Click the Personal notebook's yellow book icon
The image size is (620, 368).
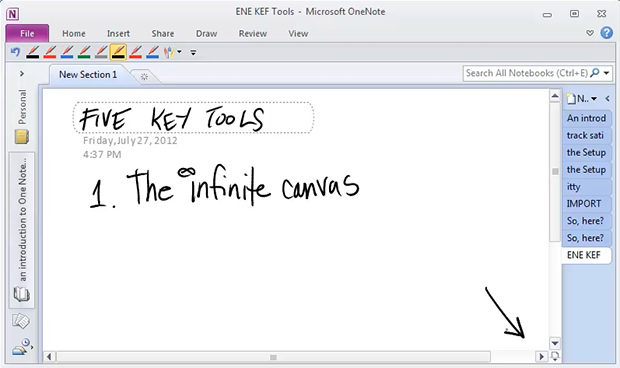click(22, 137)
